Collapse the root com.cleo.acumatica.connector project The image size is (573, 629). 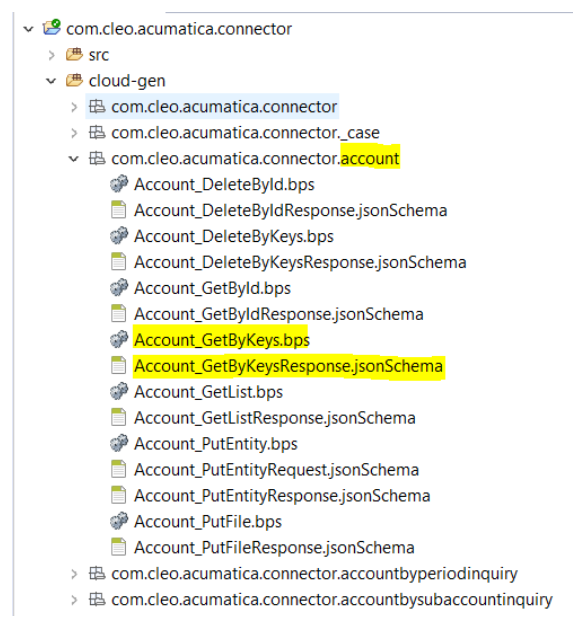[28, 29]
